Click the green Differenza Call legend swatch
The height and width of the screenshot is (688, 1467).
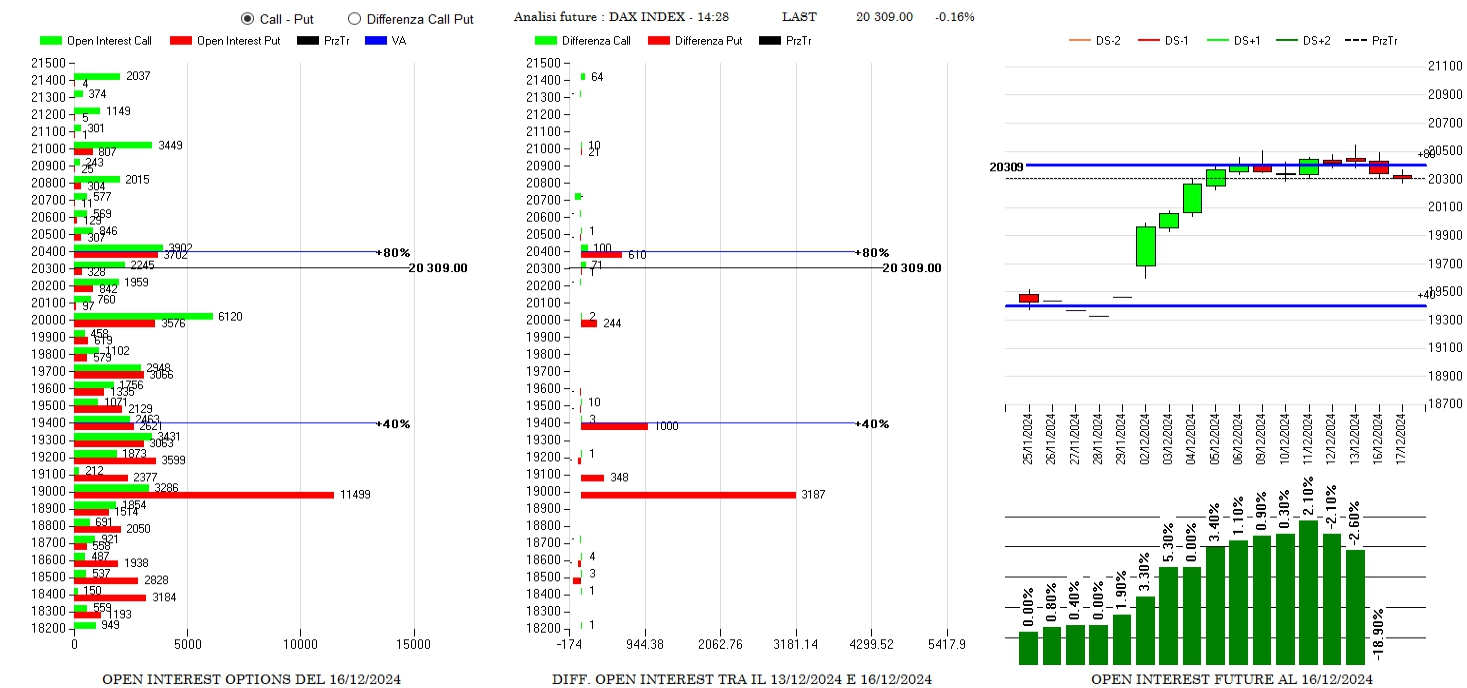(x=546, y=41)
